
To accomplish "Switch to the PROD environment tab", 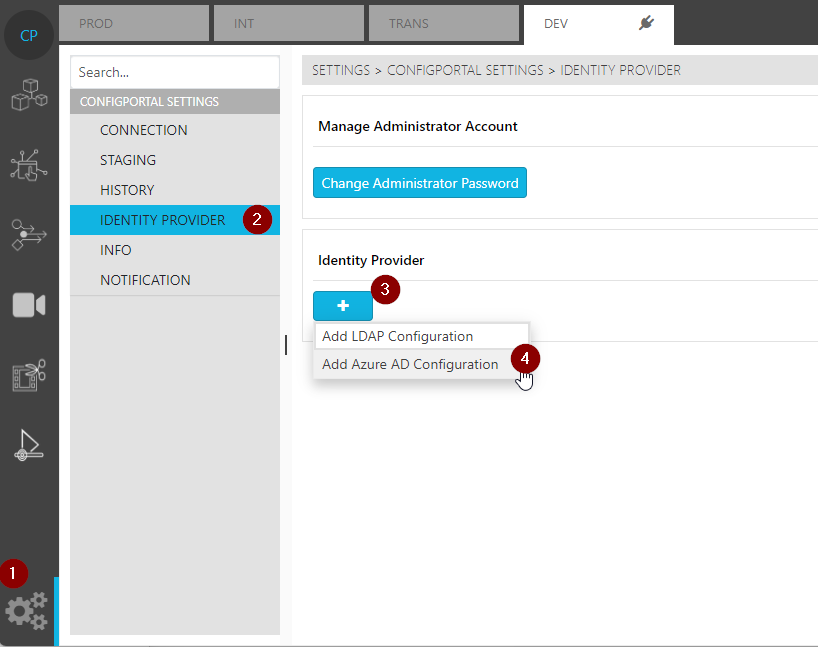I will tap(134, 24).
